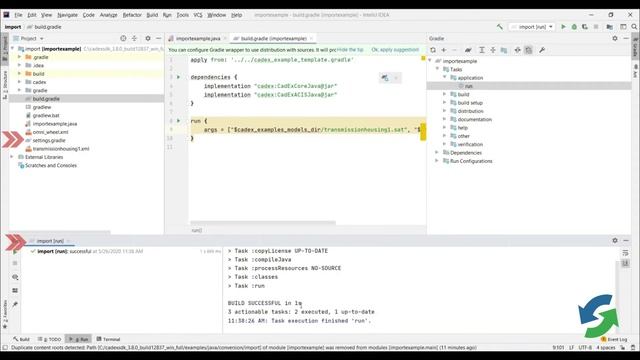Open Run panel gear settings

[615, 240]
